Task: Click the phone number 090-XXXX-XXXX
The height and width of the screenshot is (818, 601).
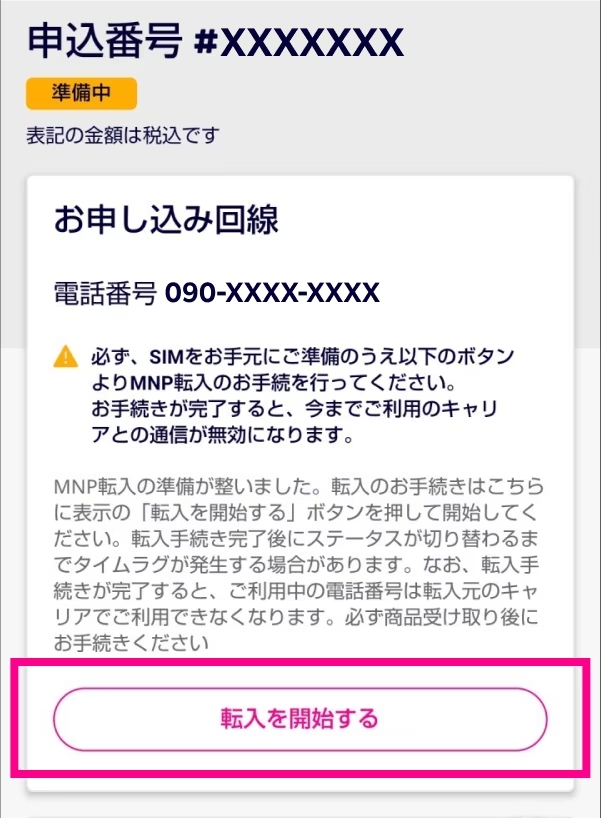Action: [x=272, y=293]
